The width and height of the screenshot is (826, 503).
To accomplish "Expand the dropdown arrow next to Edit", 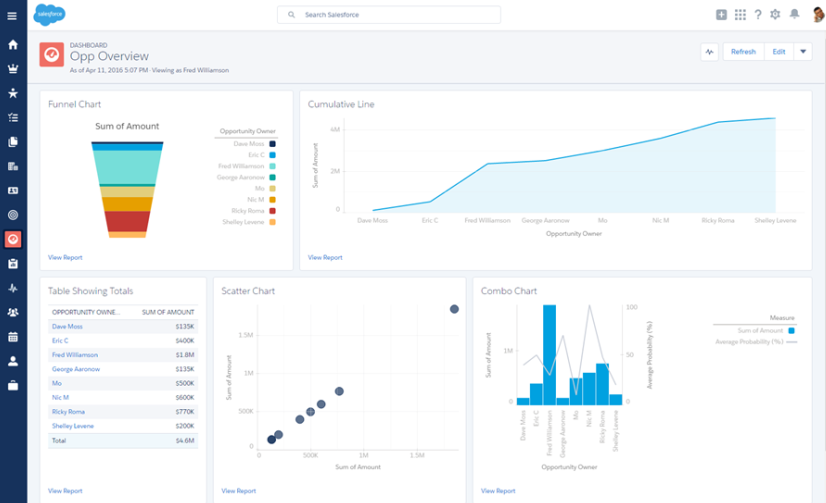I will tap(803, 52).
